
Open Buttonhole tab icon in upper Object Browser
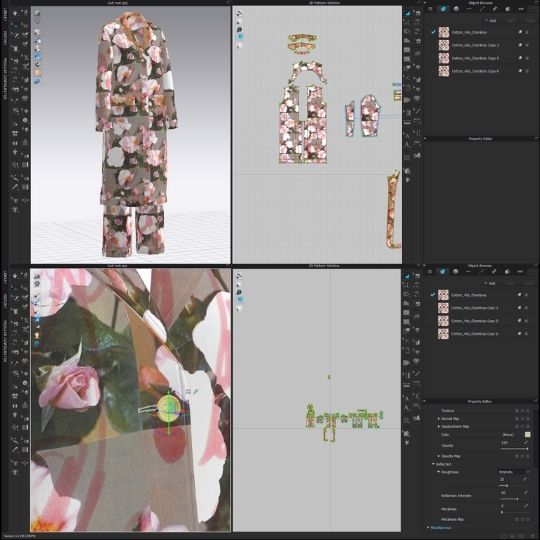coord(469,9)
